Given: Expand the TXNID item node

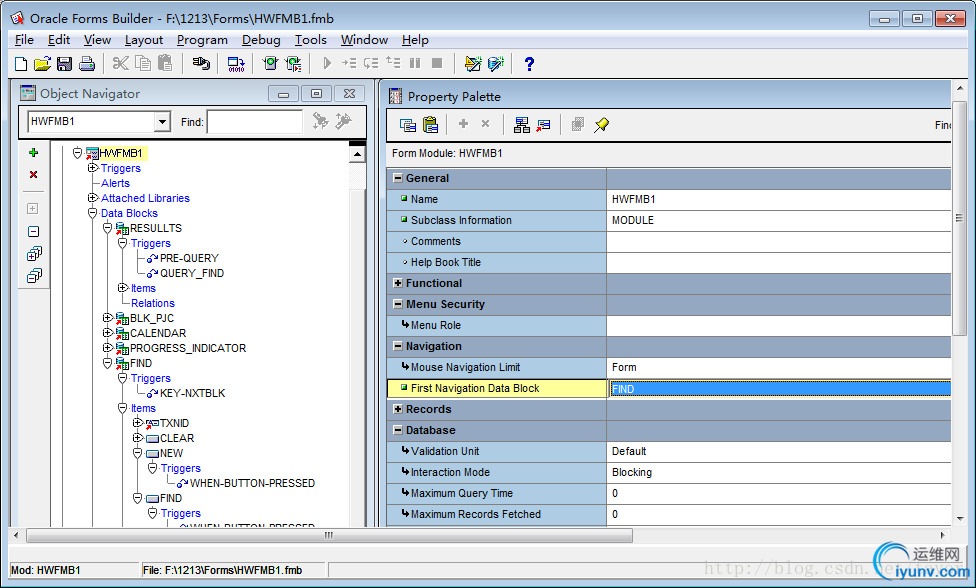Looking at the screenshot, I should click(138, 423).
